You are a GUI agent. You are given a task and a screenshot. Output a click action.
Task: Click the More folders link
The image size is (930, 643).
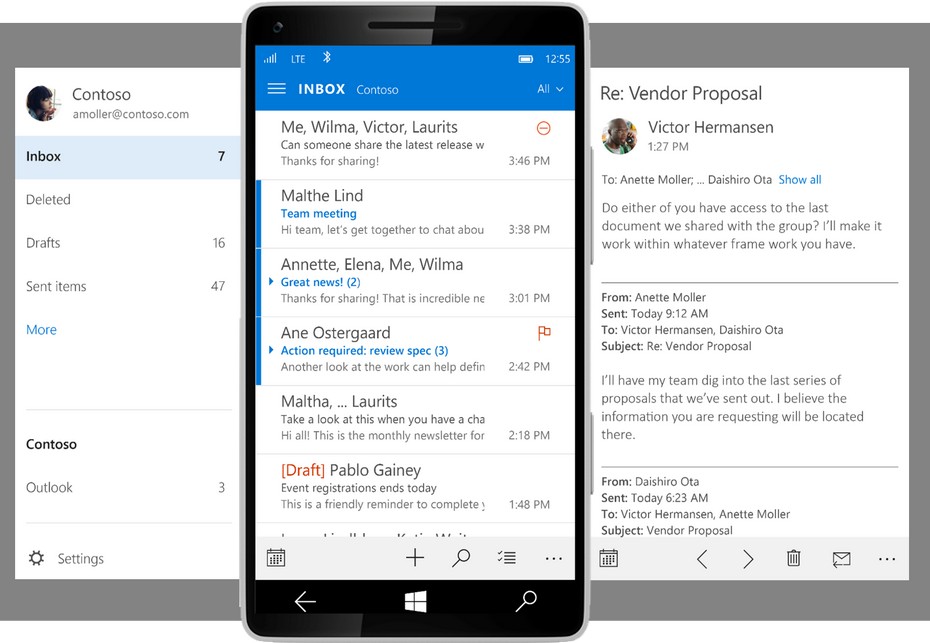click(41, 330)
